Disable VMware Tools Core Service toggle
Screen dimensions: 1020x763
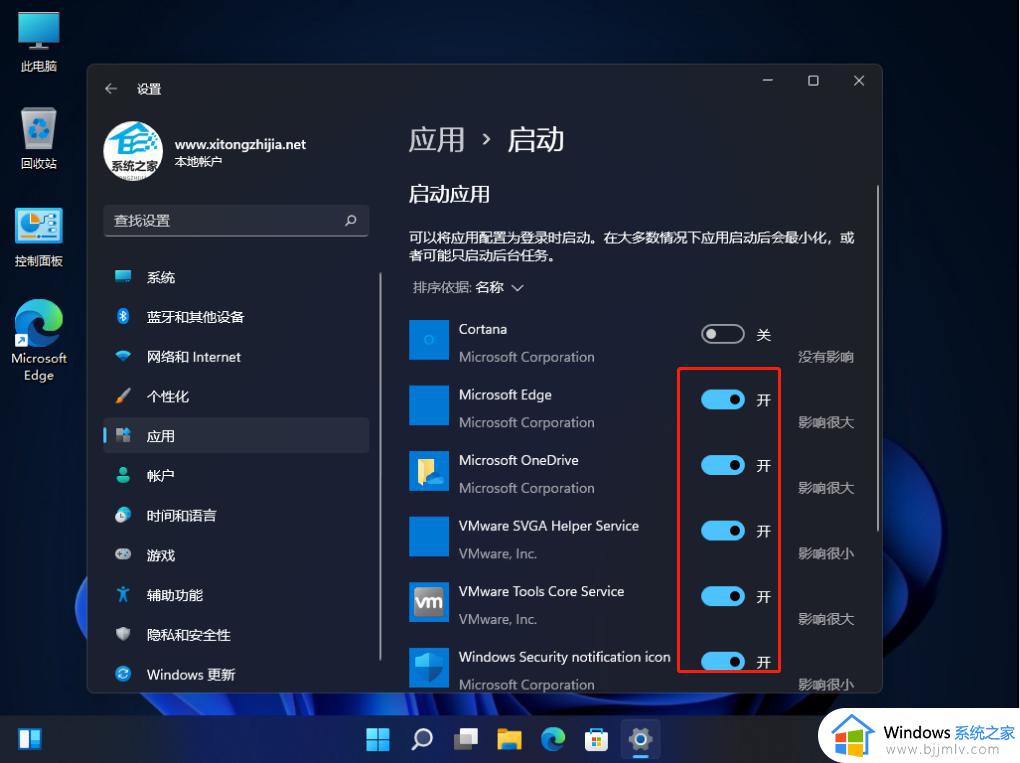[723, 596]
